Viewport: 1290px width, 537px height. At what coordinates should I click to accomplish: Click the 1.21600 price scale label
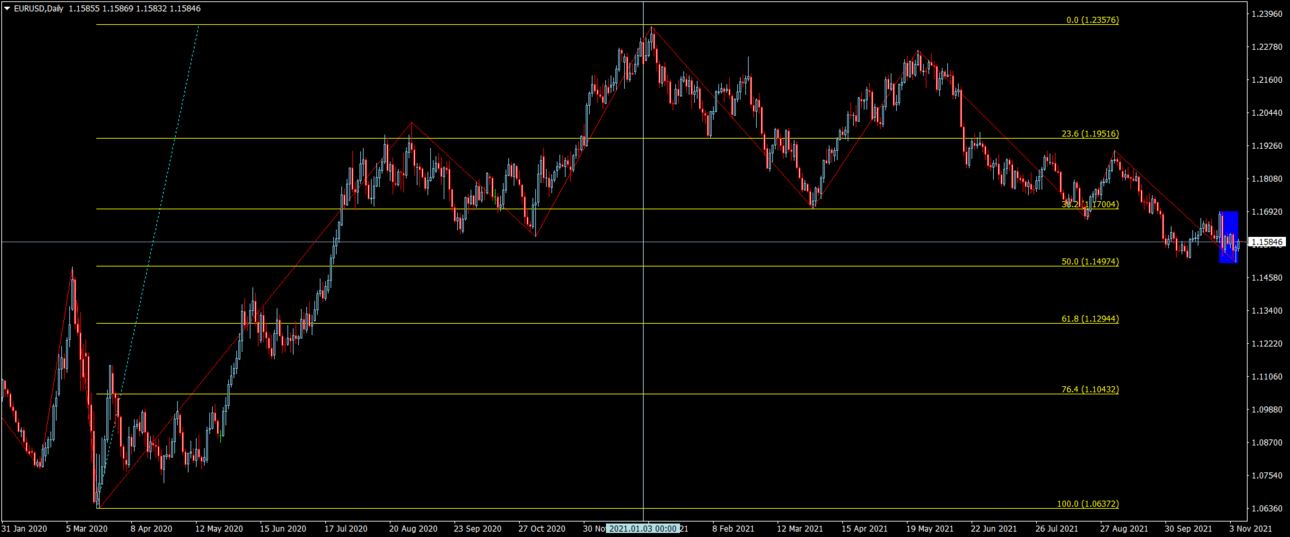pos(1266,80)
